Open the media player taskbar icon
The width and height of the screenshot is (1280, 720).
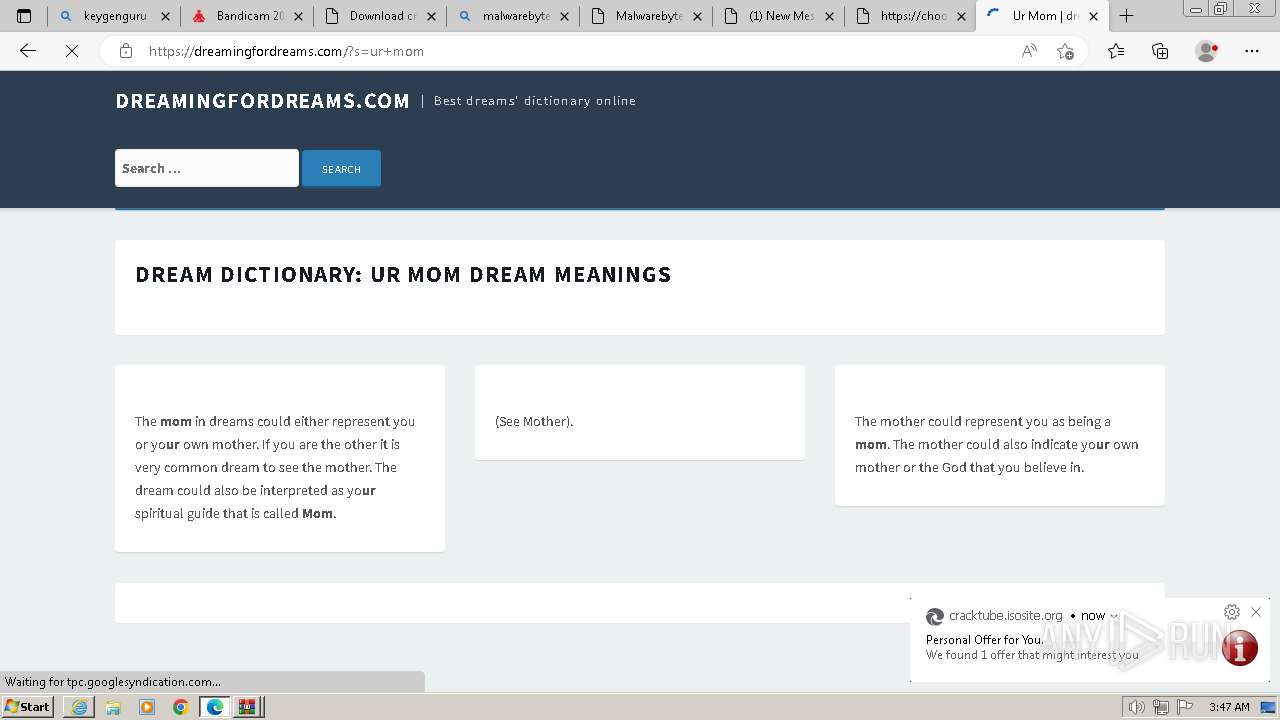pyautogui.click(x=147, y=707)
